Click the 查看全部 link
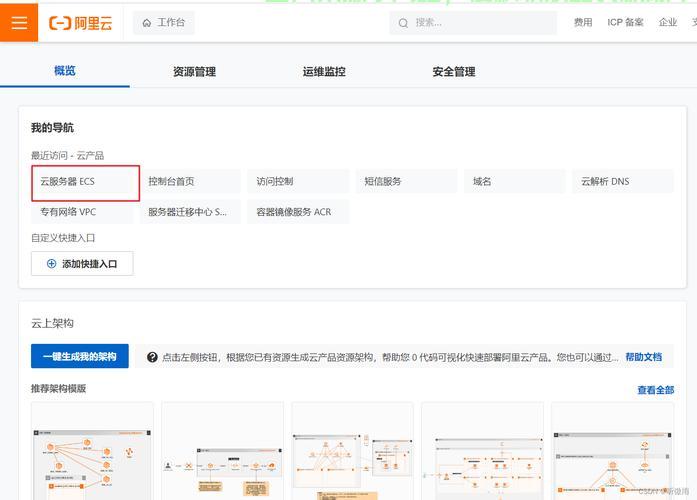The width and height of the screenshot is (697, 500). click(x=656, y=390)
